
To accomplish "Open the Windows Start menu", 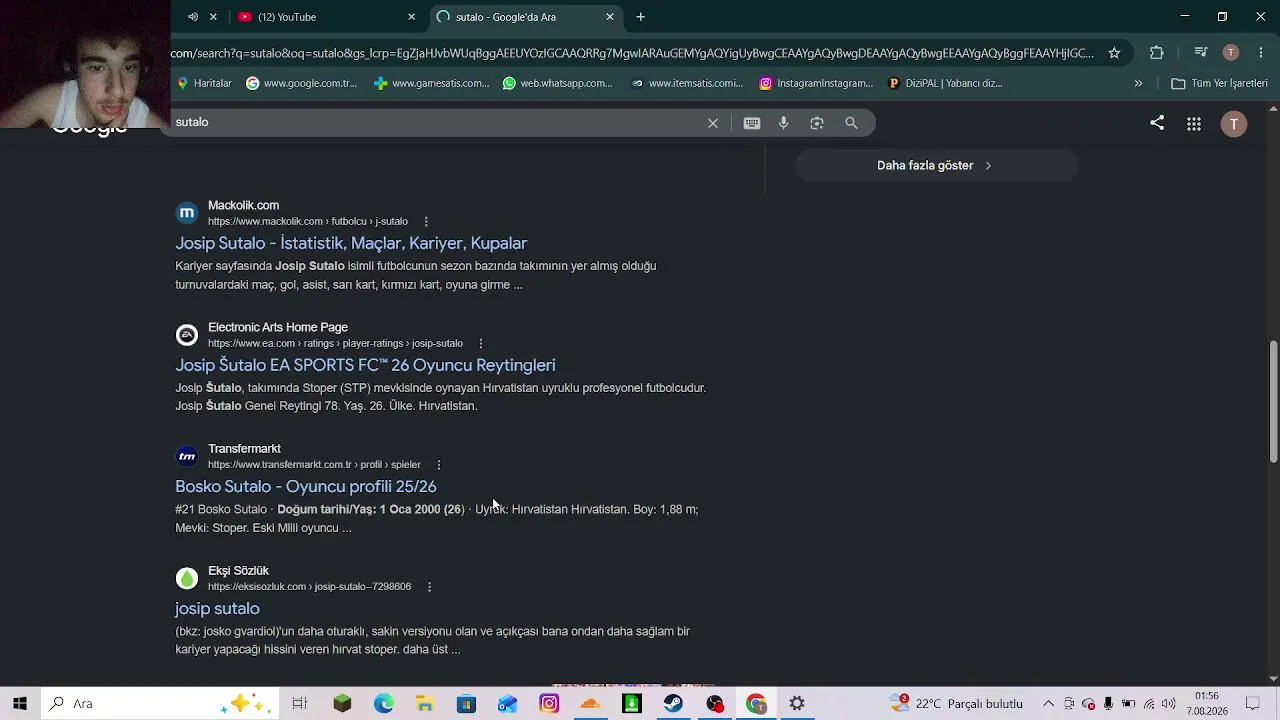I will click(x=20, y=703).
